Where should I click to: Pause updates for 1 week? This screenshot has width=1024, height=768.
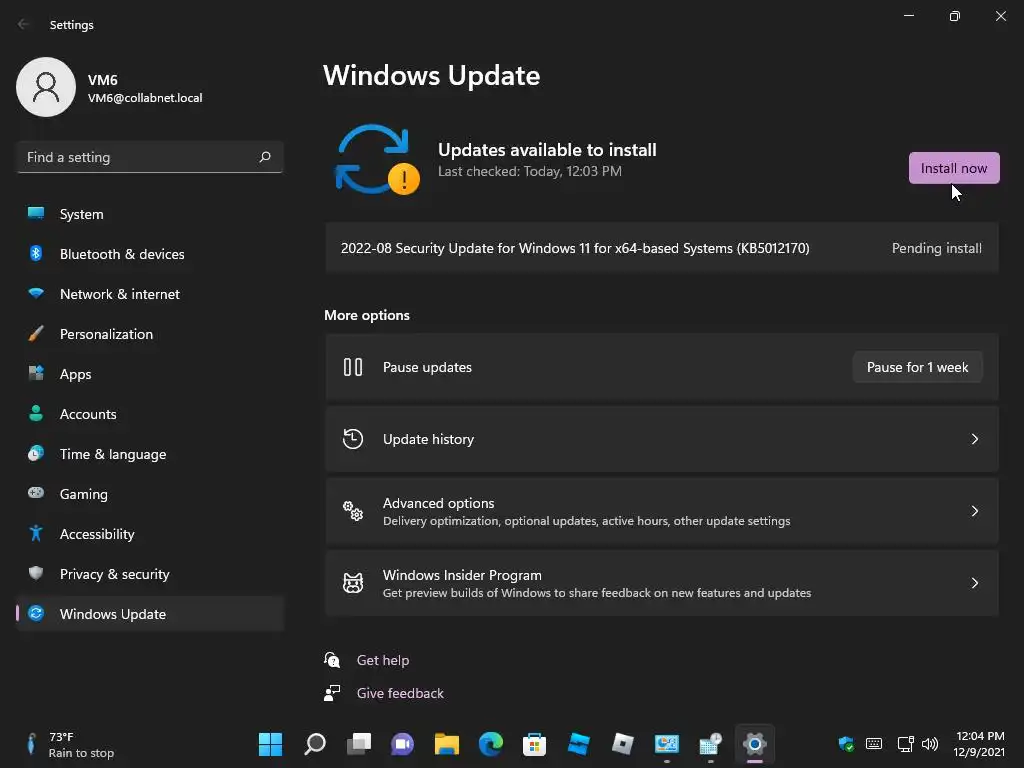pyautogui.click(x=917, y=367)
